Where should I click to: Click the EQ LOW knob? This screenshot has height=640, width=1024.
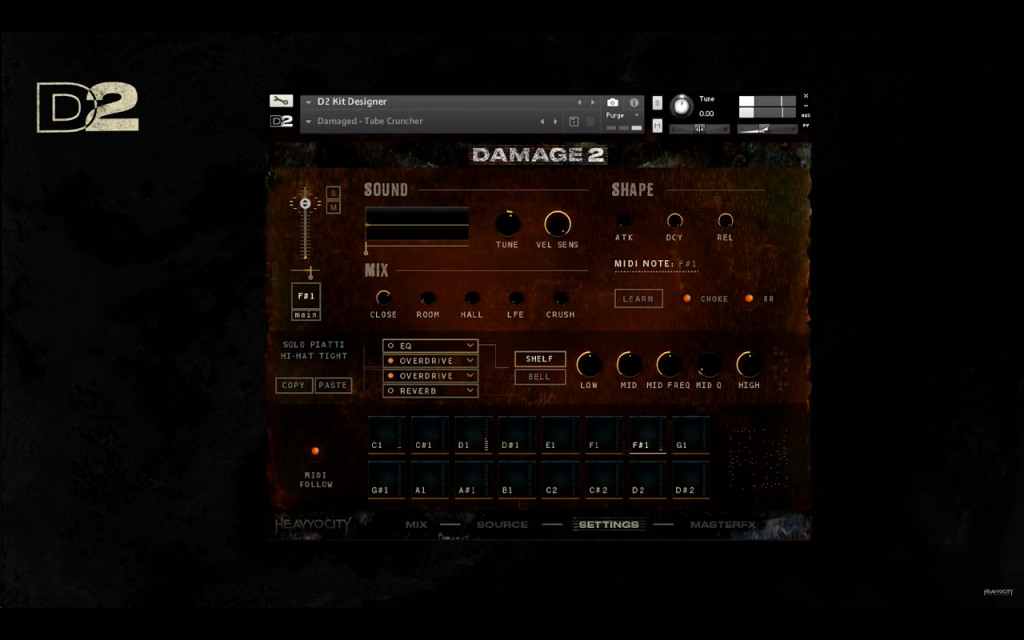[x=589, y=364]
